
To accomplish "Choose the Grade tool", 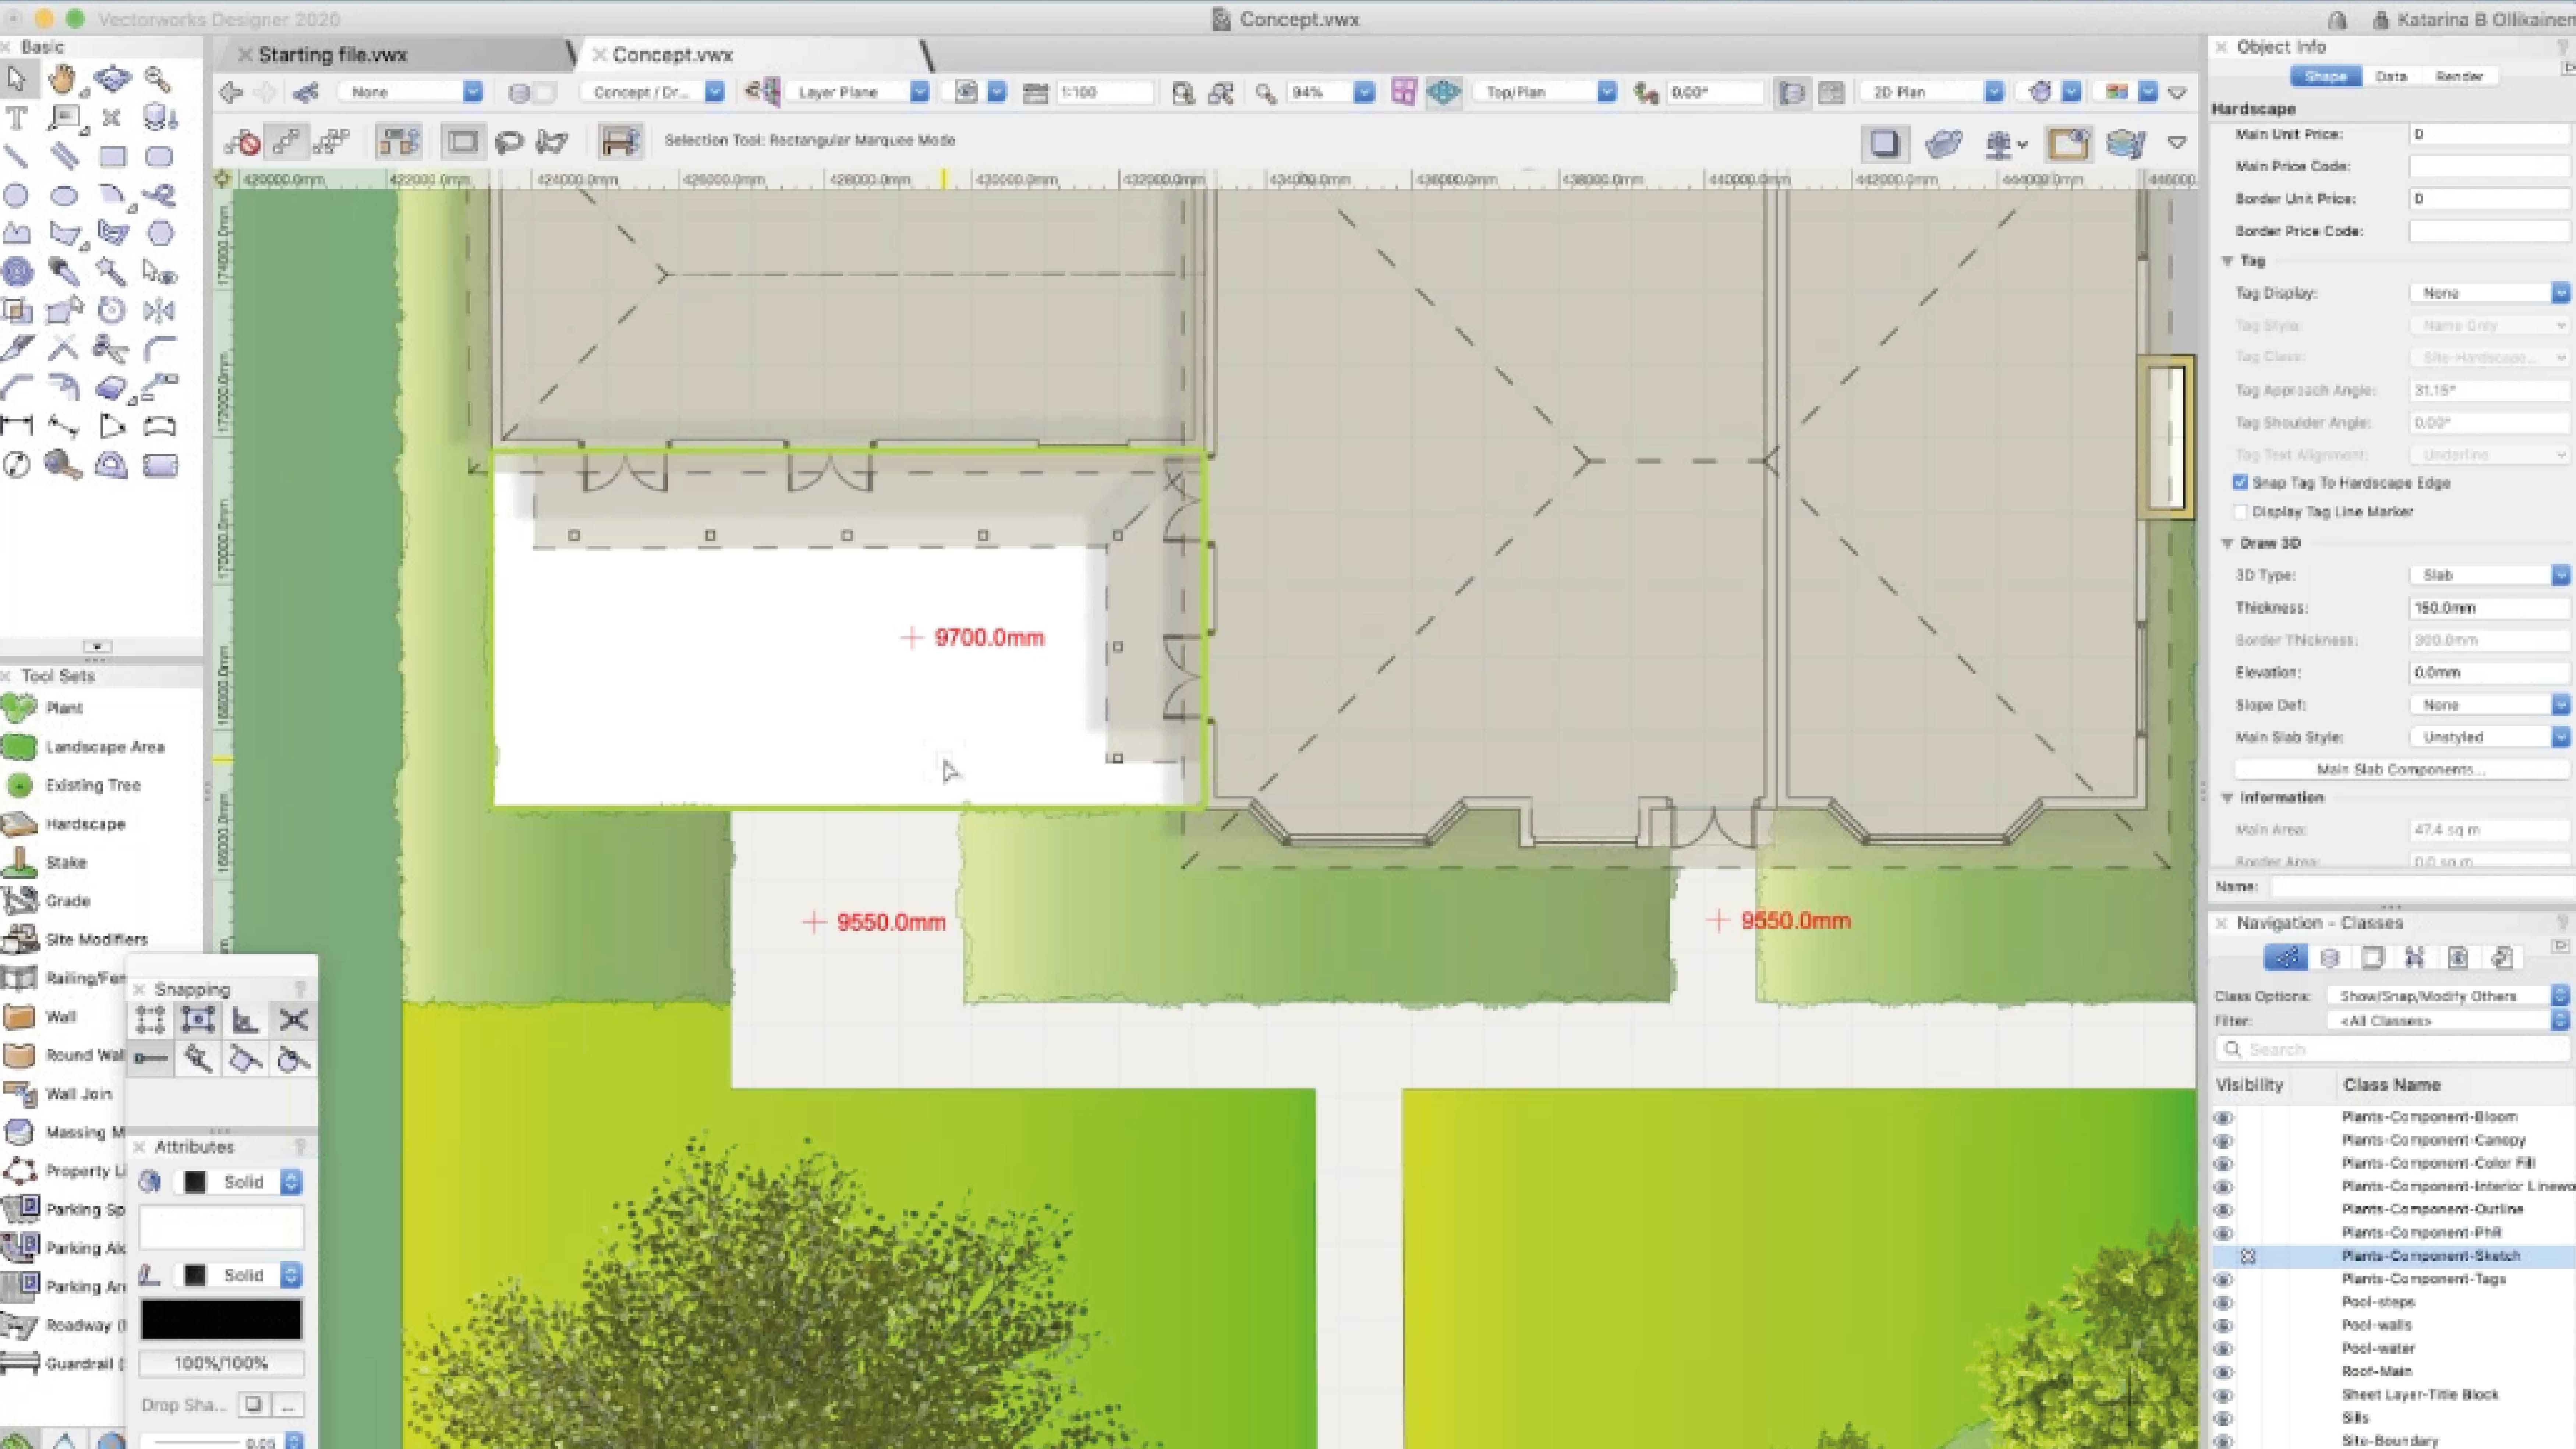I will tap(48, 901).
